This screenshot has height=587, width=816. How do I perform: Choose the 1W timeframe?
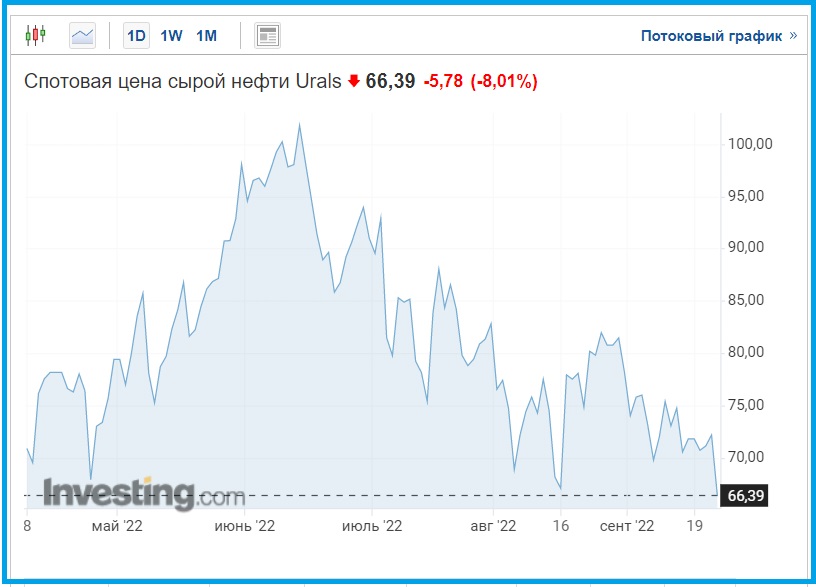171,36
